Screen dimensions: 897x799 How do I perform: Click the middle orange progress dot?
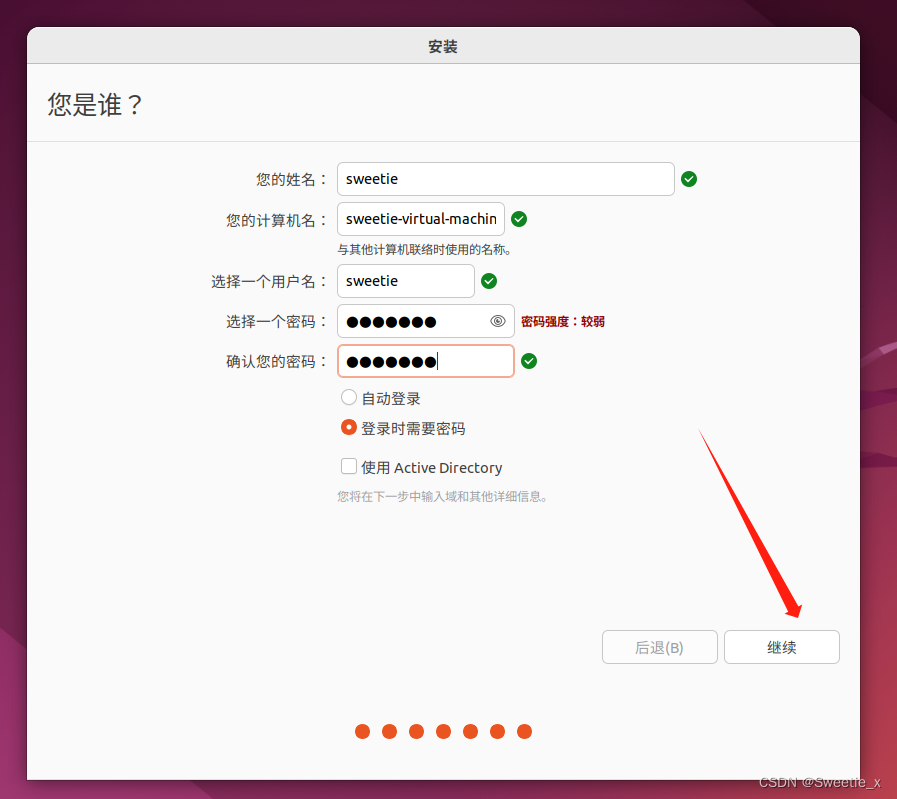coord(443,731)
